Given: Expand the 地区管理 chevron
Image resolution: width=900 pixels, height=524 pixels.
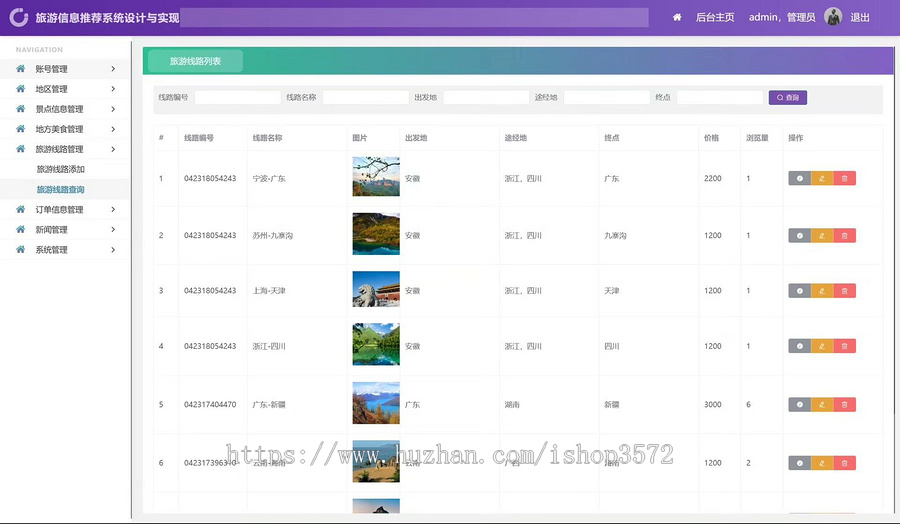Looking at the screenshot, I should [x=113, y=89].
